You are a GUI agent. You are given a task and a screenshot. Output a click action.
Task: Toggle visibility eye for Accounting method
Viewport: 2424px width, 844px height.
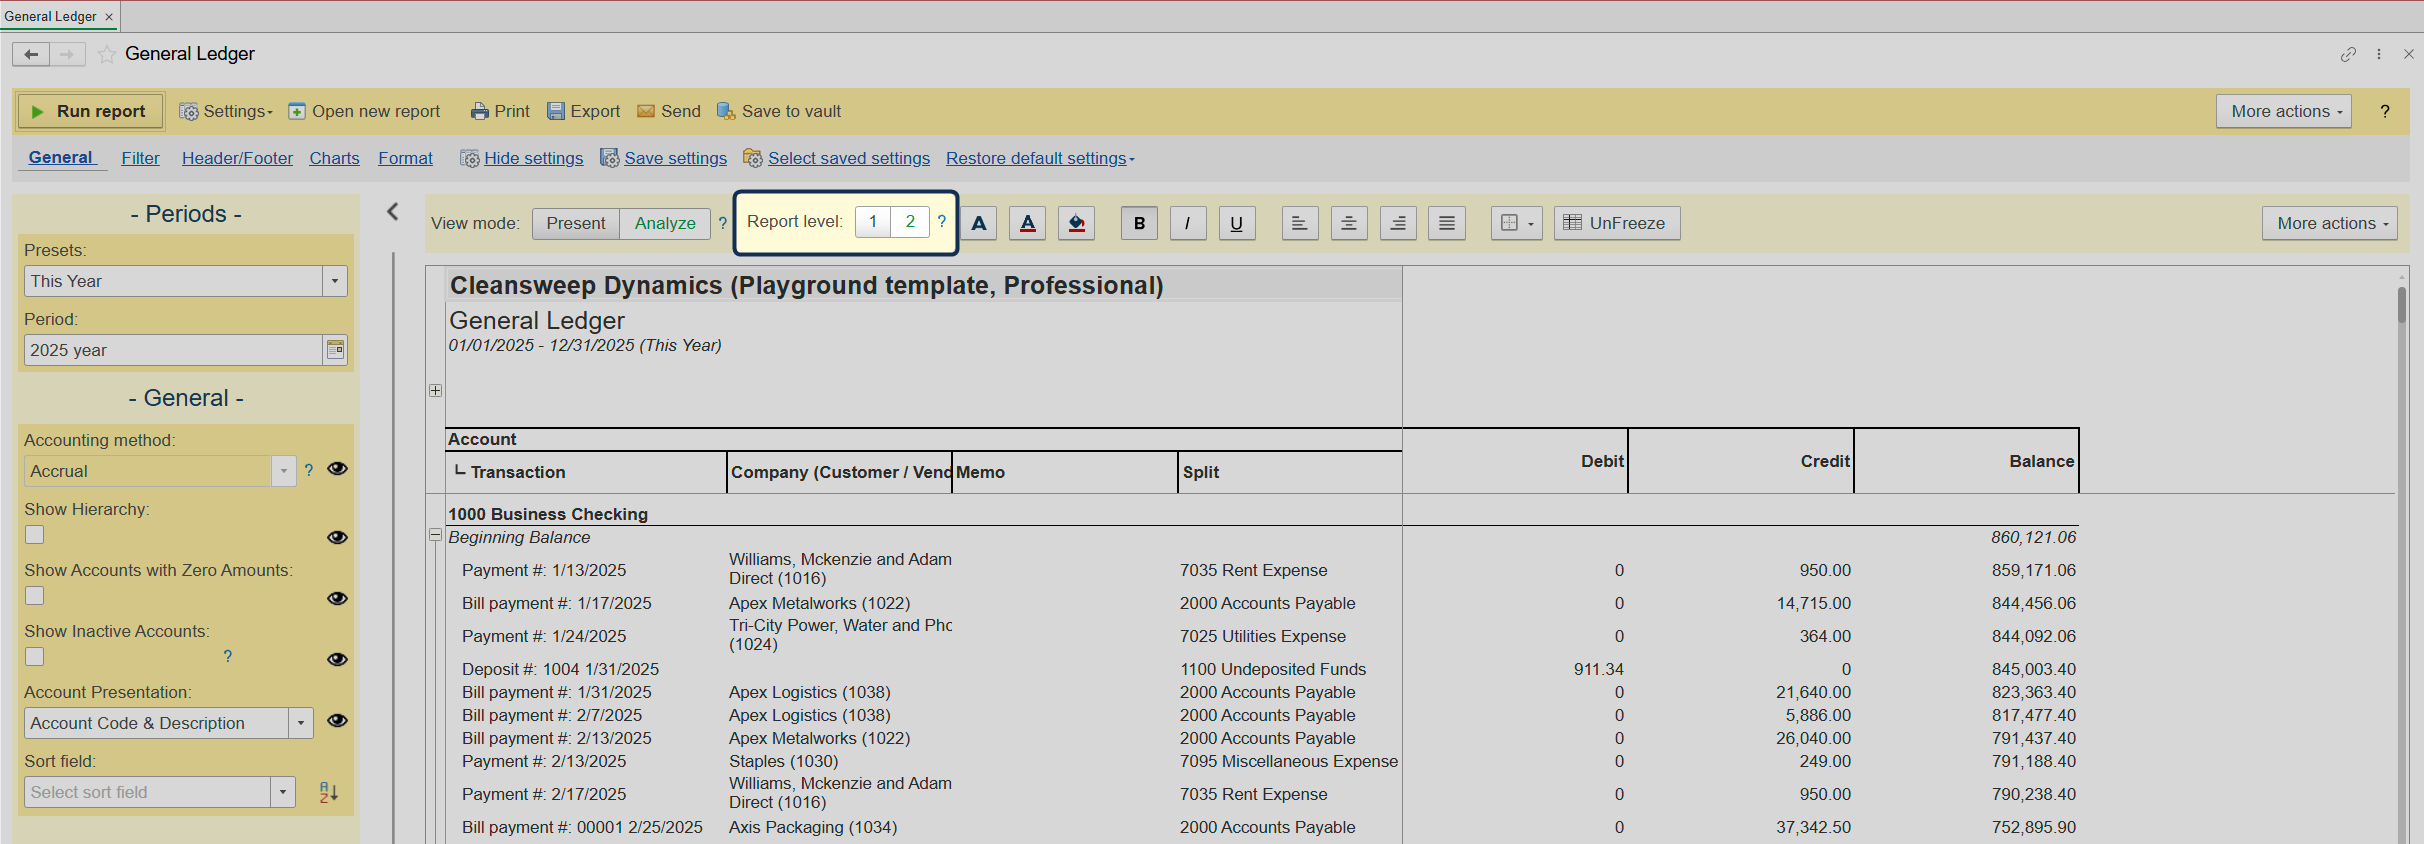point(337,469)
